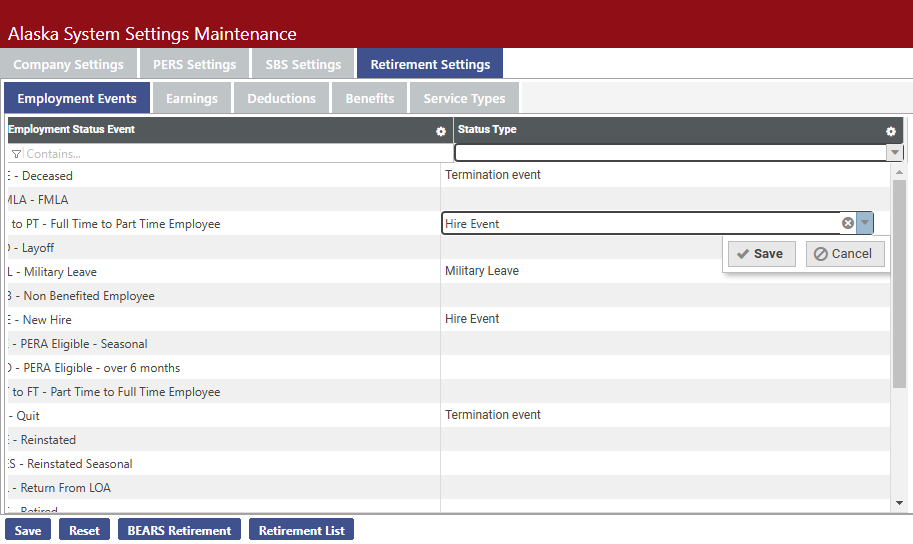The height and width of the screenshot is (544, 913).
Task: Open Employment Status Event column settings gear
Action: pyautogui.click(x=441, y=132)
